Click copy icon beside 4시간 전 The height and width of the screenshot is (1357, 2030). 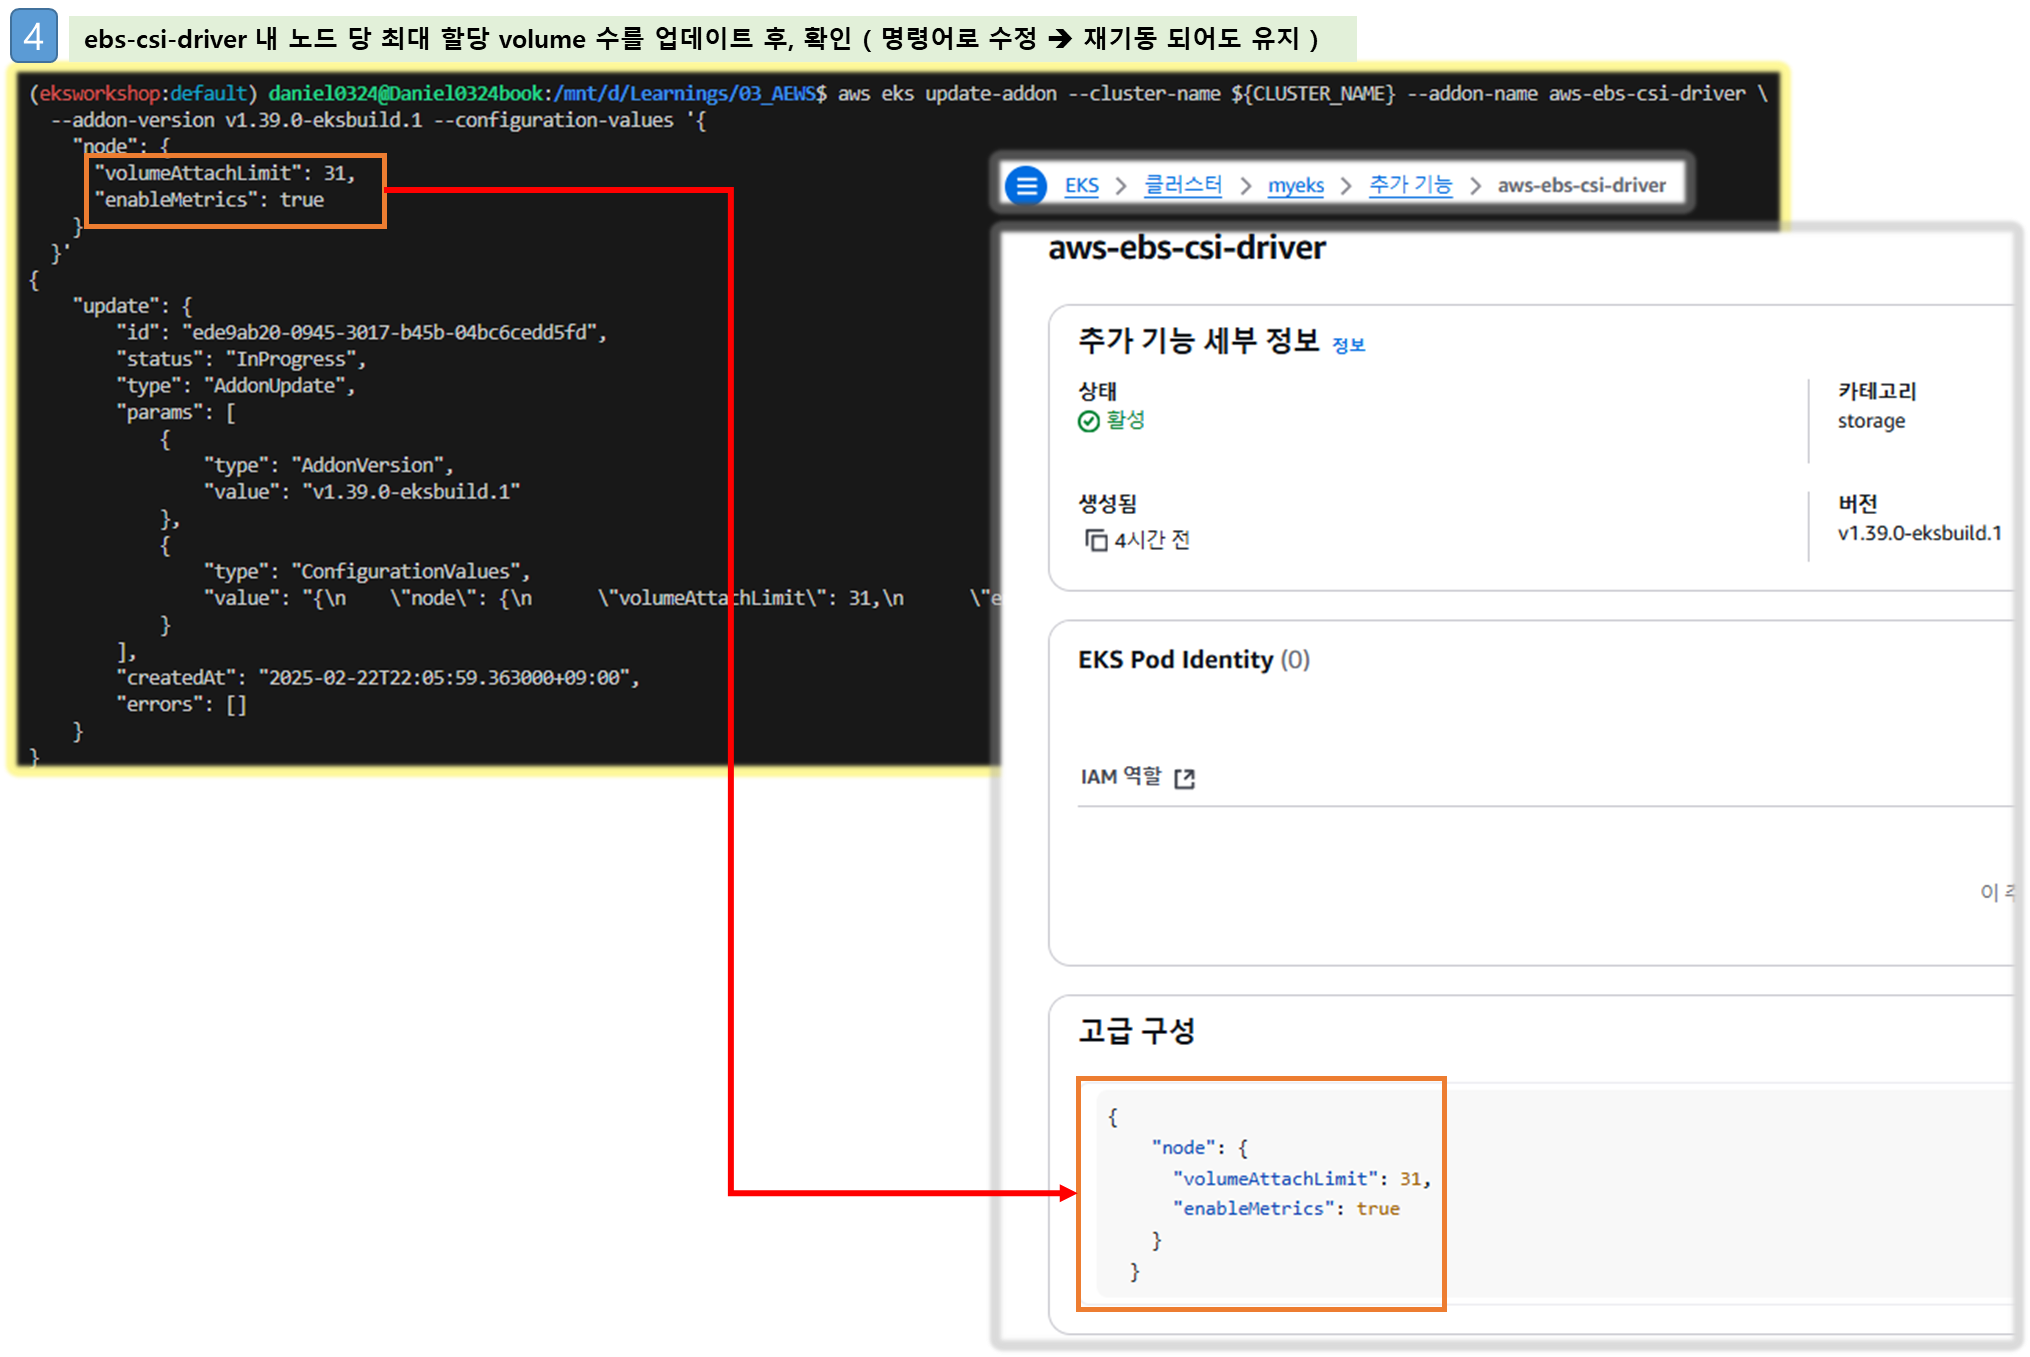click(1096, 540)
